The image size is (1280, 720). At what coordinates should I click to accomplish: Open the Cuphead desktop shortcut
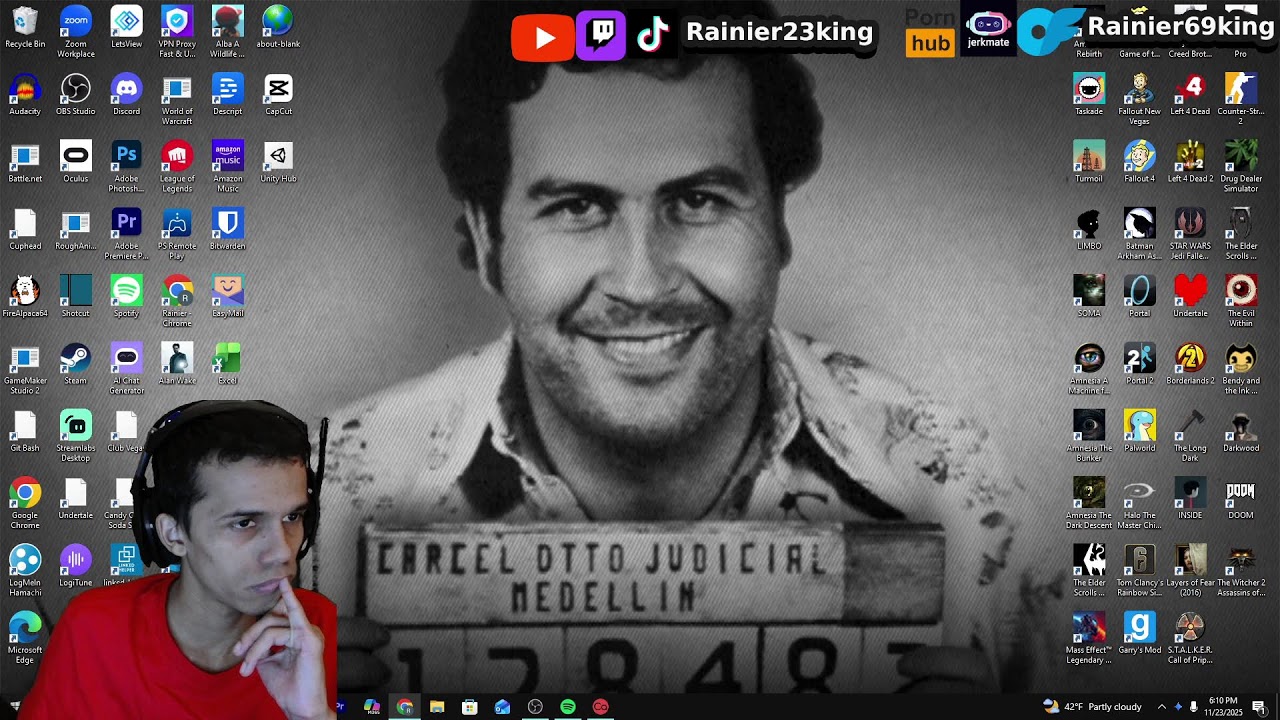(x=25, y=229)
